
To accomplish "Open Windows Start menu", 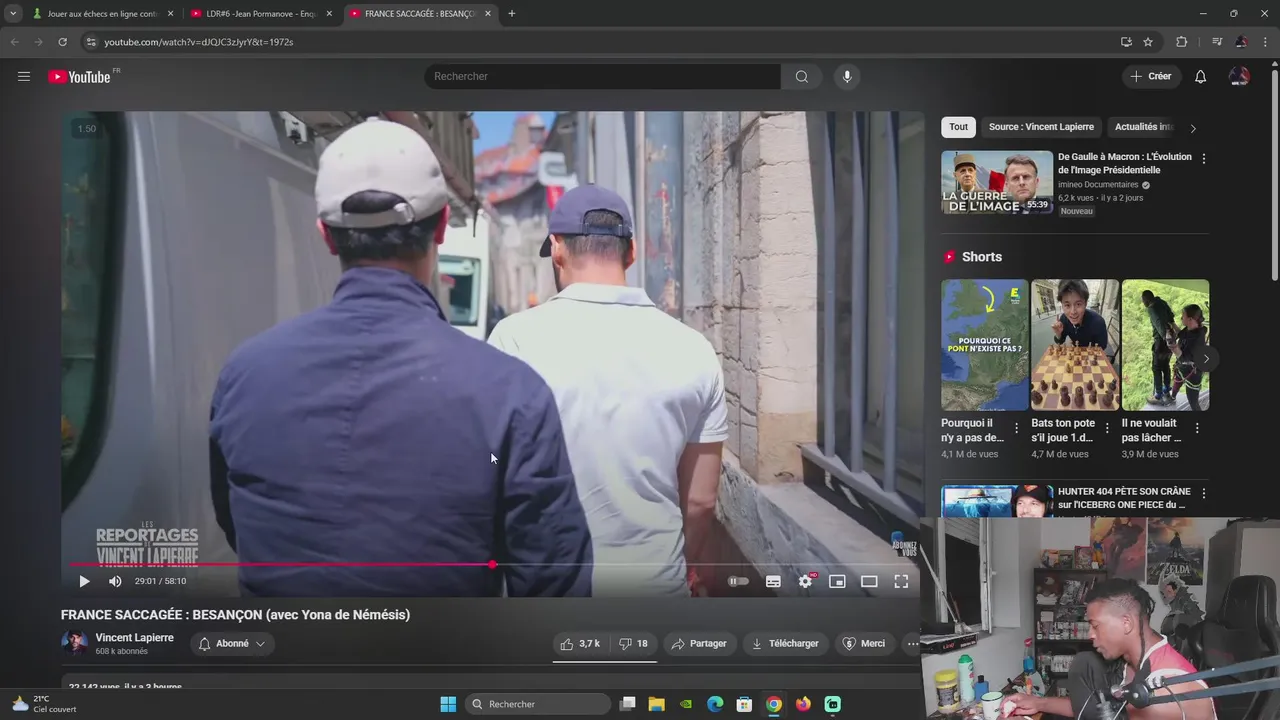I will 448,704.
